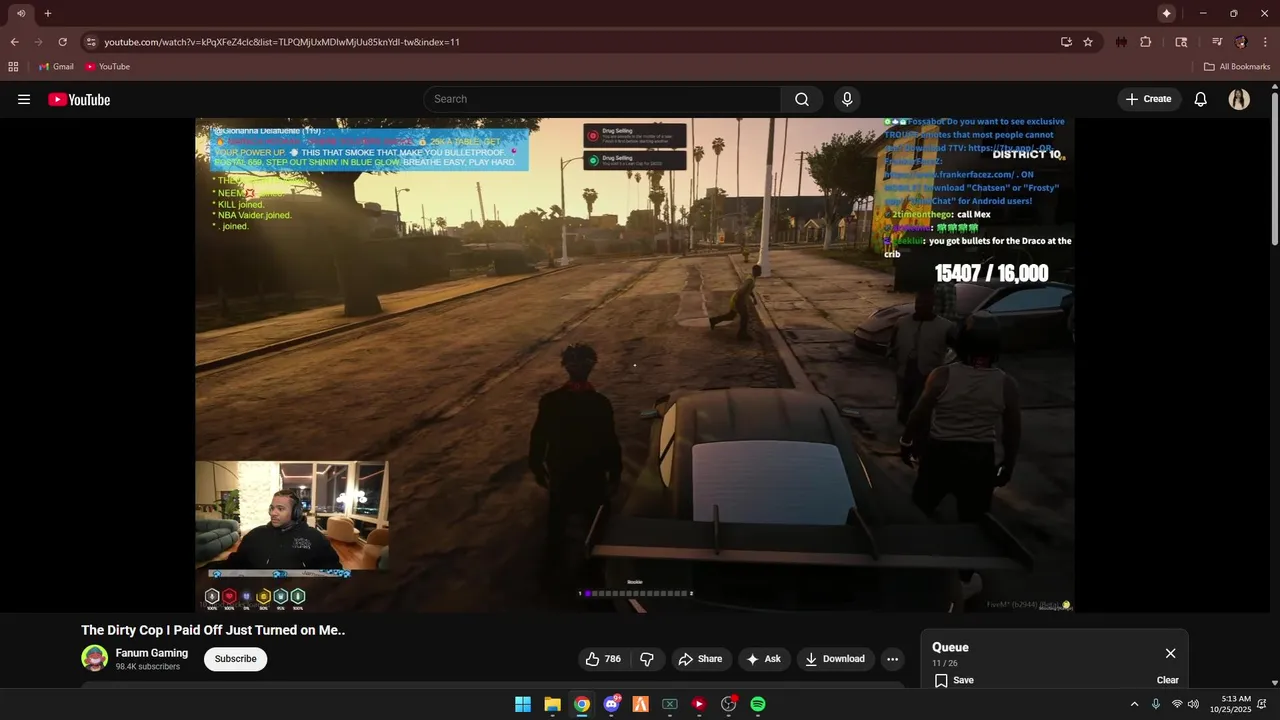Click the install app icon in address bar

click(x=1066, y=42)
